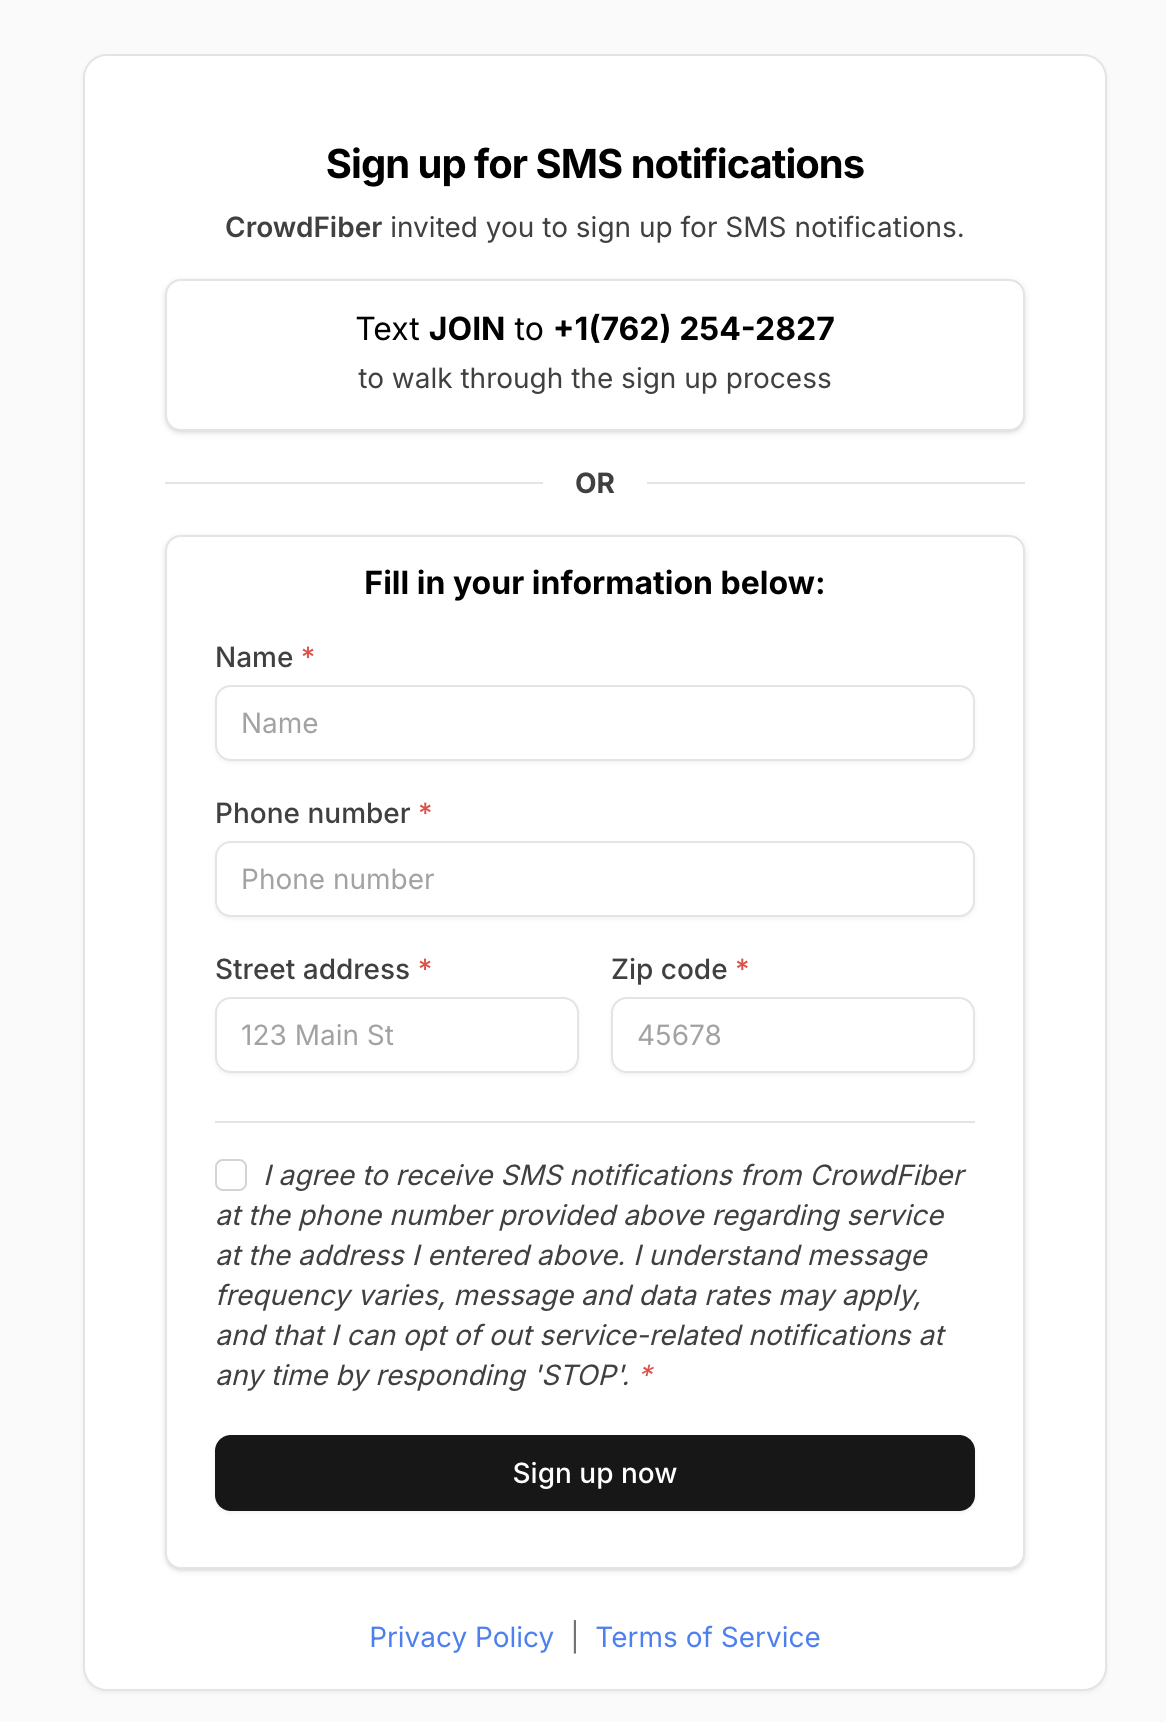The image size is (1166, 1722).
Task: Click the Text JOIN instruction card
Action: [x=595, y=354]
